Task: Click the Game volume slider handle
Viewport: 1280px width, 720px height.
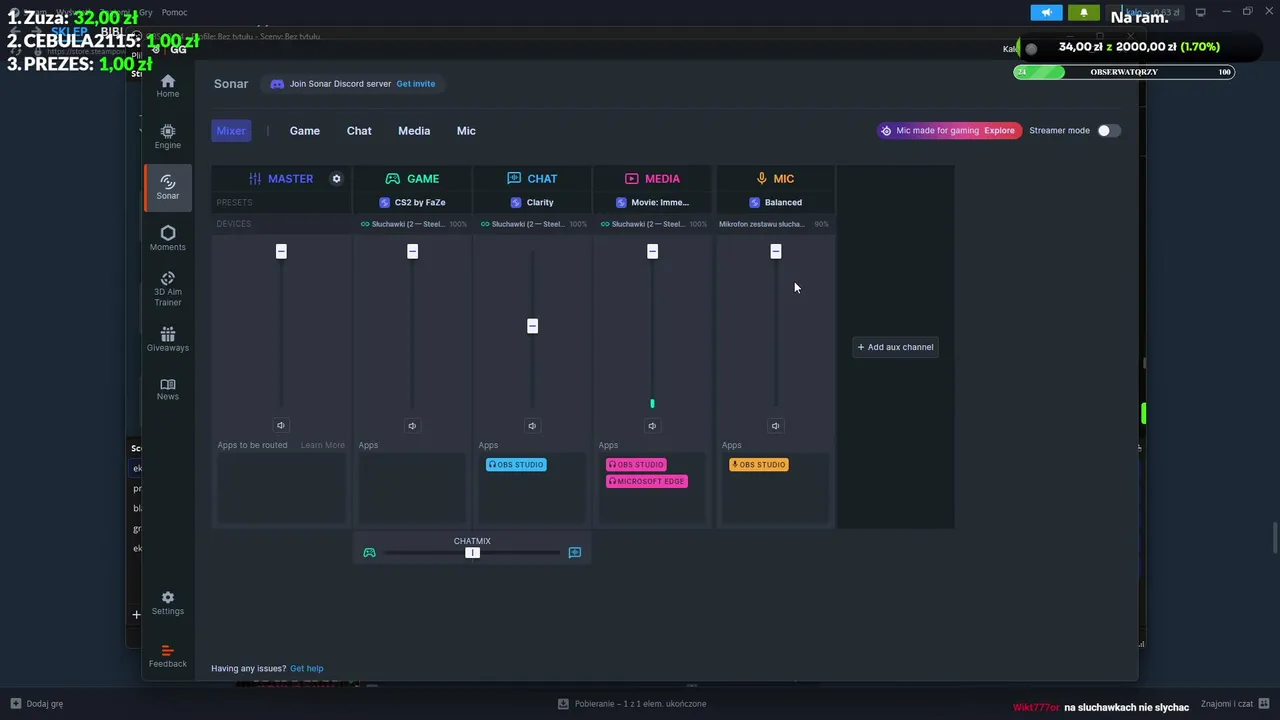Action: (x=412, y=251)
